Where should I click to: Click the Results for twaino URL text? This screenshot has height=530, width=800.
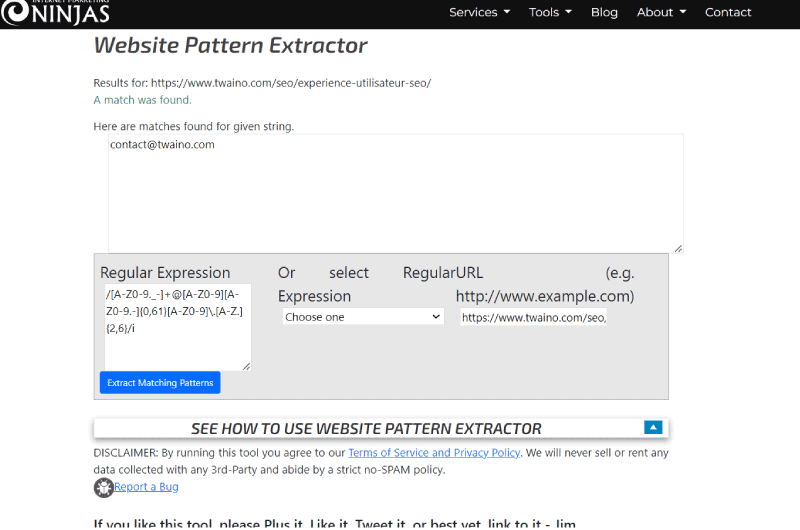pyautogui.click(x=262, y=83)
